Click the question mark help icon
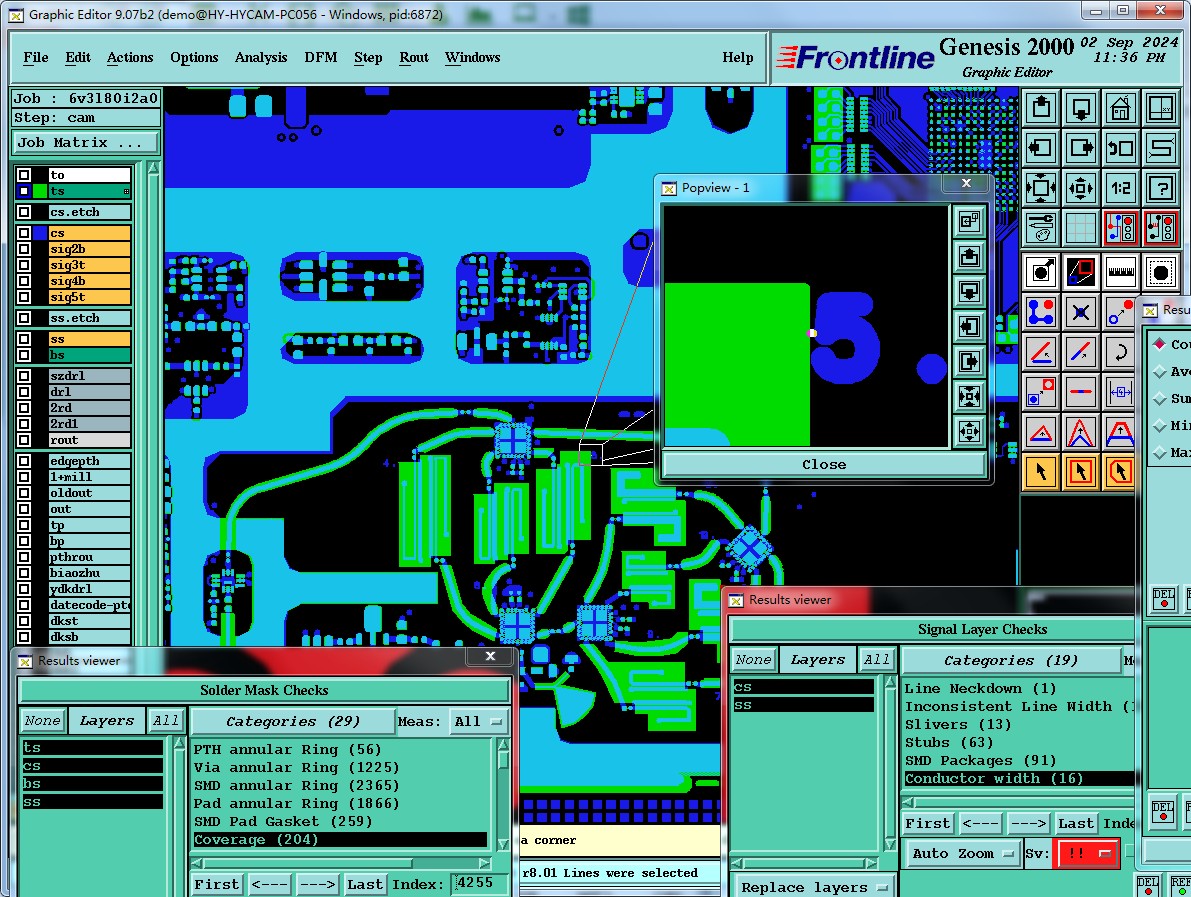Viewport: 1191px width, 897px height. [1161, 187]
